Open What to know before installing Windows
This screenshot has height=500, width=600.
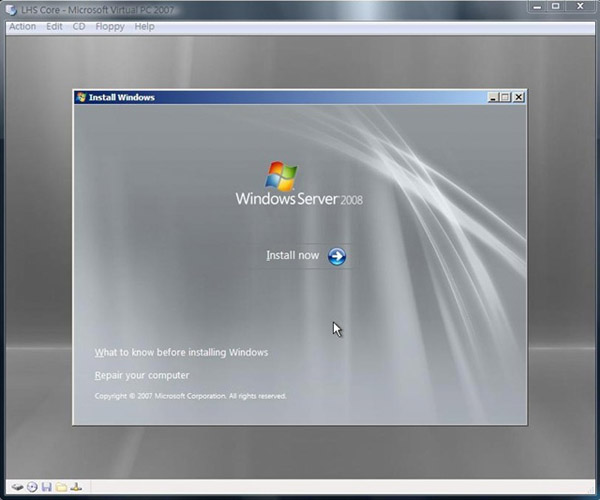pyautogui.click(x=181, y=353)
